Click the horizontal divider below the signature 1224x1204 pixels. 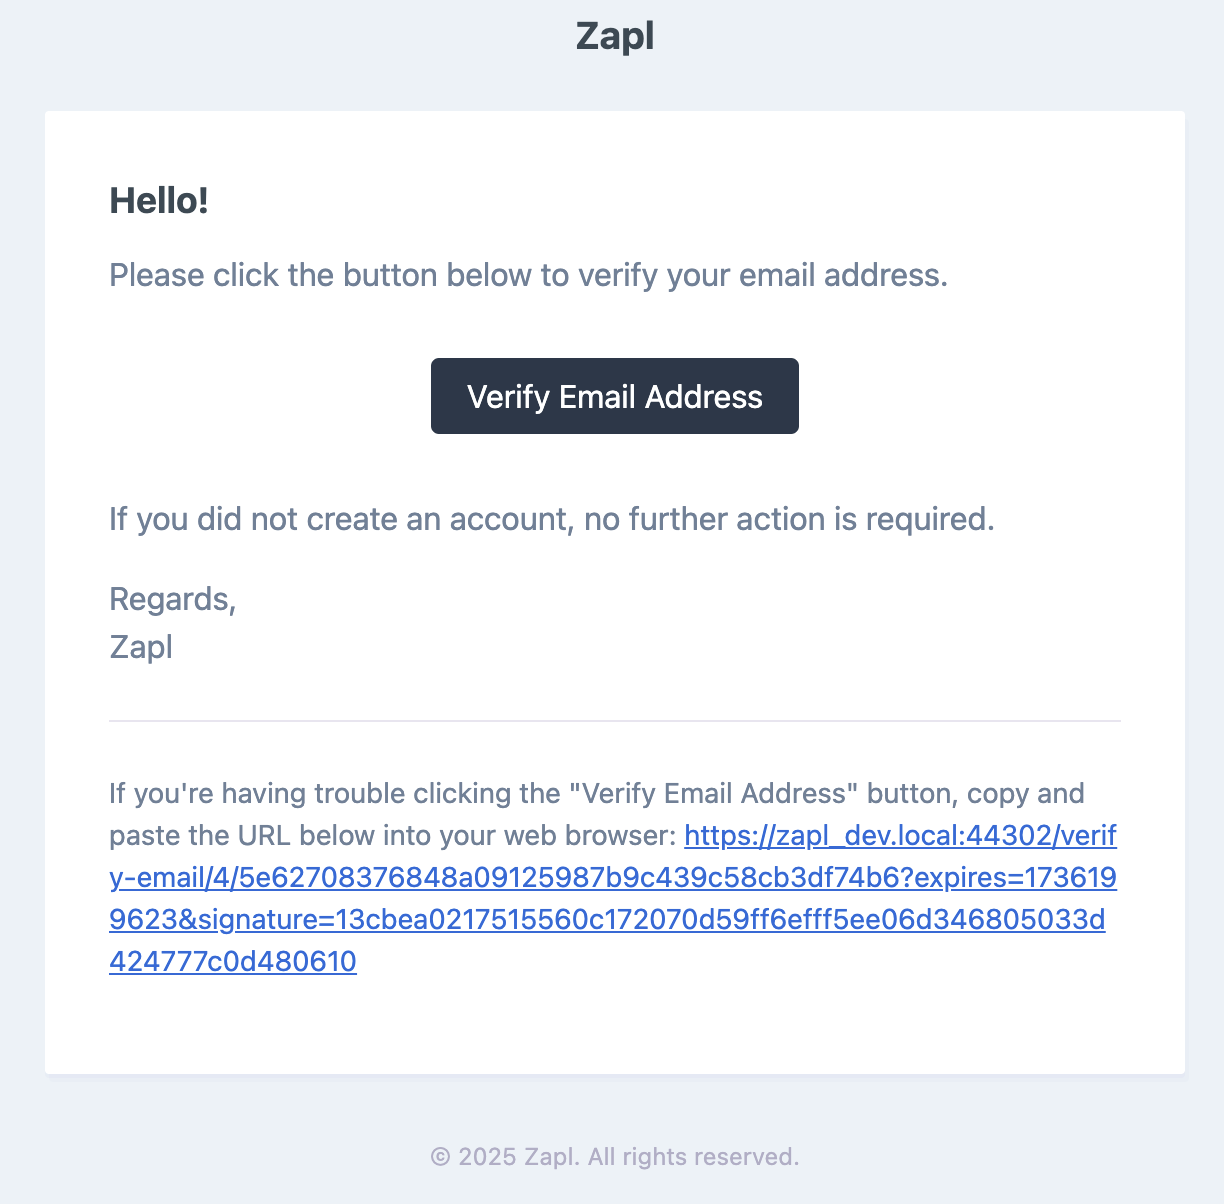coord(614,720)
